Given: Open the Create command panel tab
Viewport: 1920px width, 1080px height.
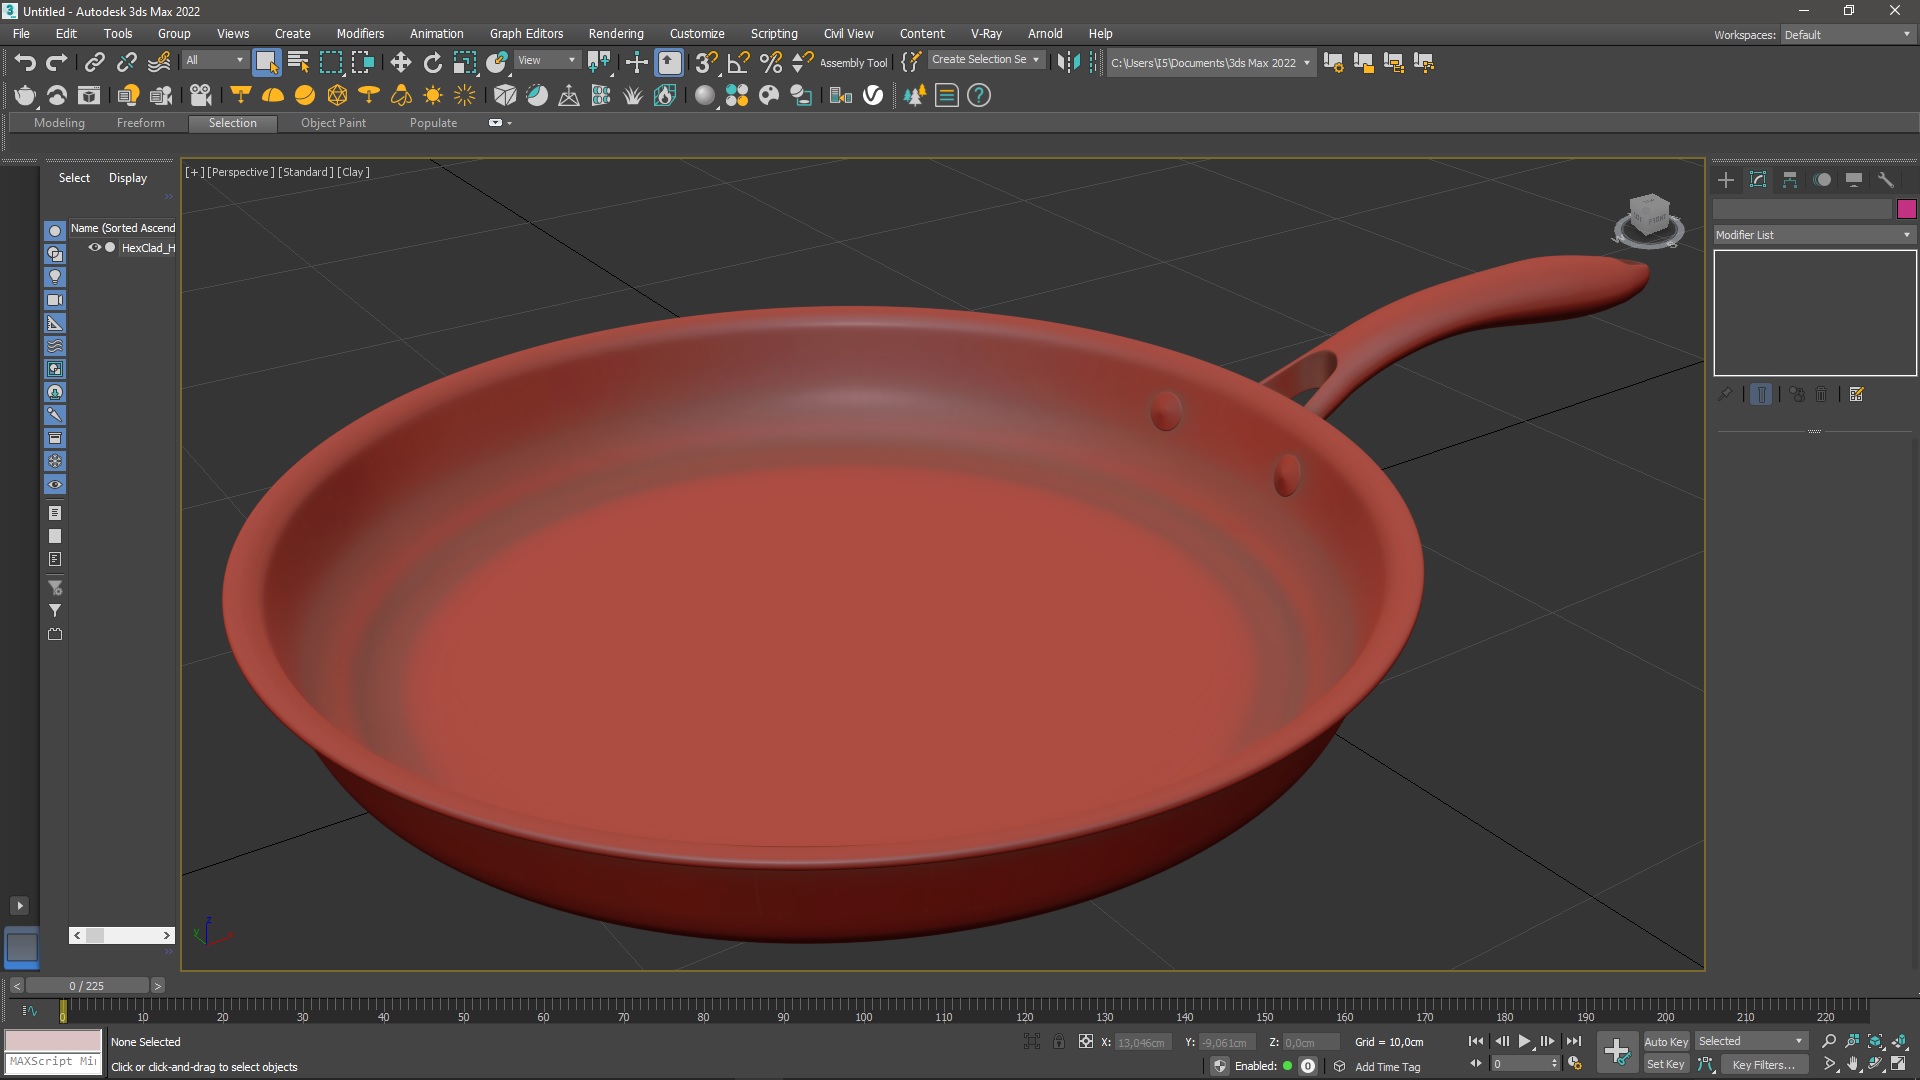Looking at the screenshot, I should pos(1726,180).
